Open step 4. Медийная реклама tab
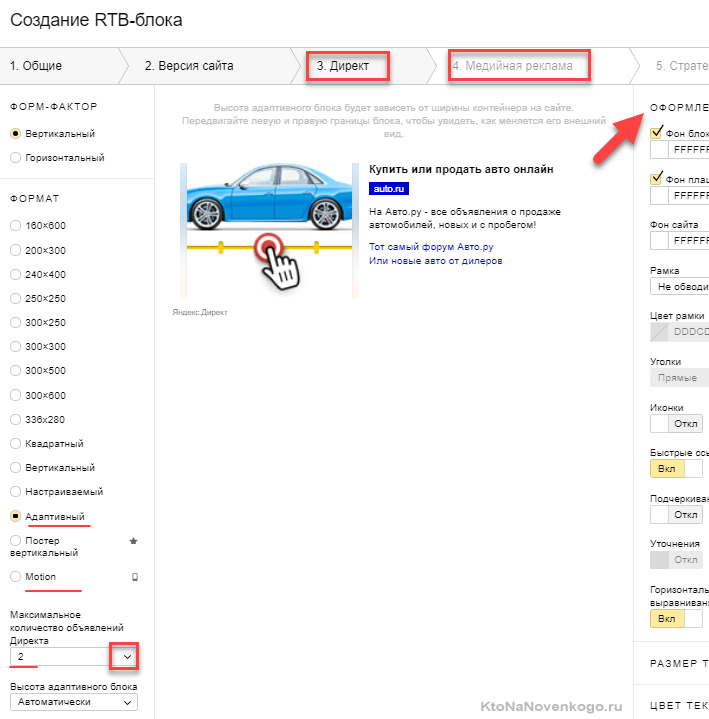 pos(512,66)
